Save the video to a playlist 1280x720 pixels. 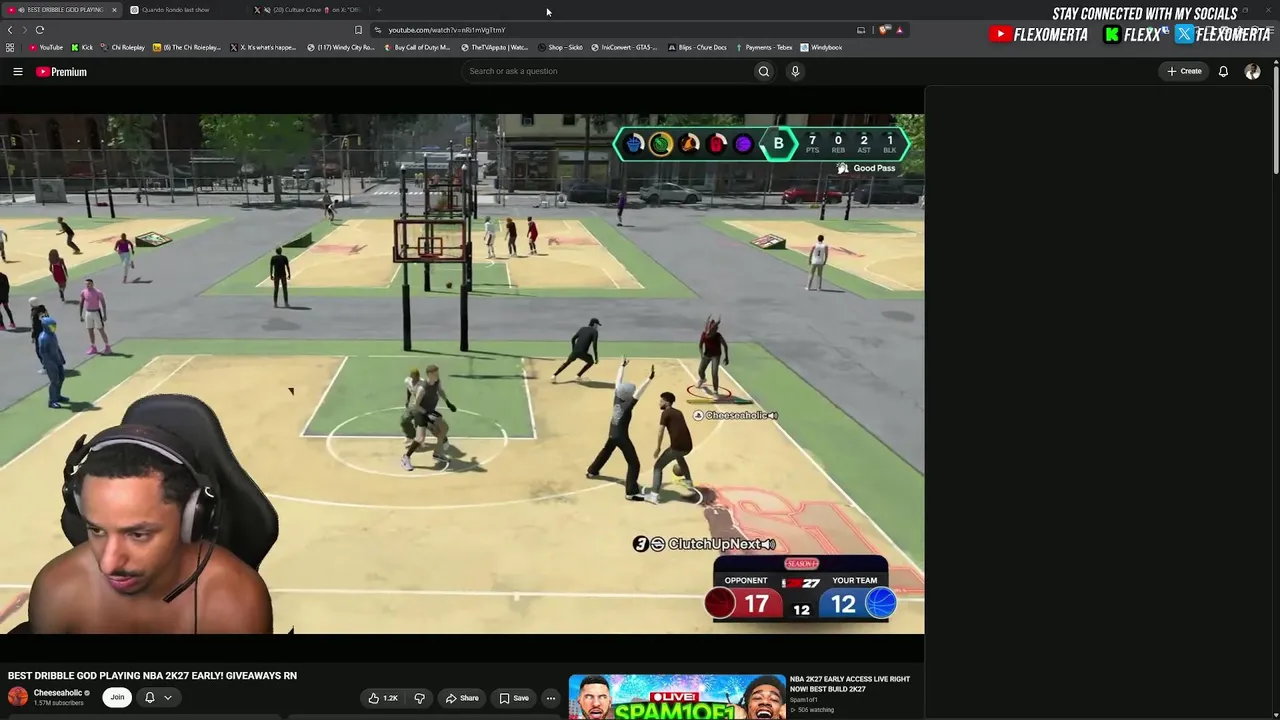coord(514,698)
